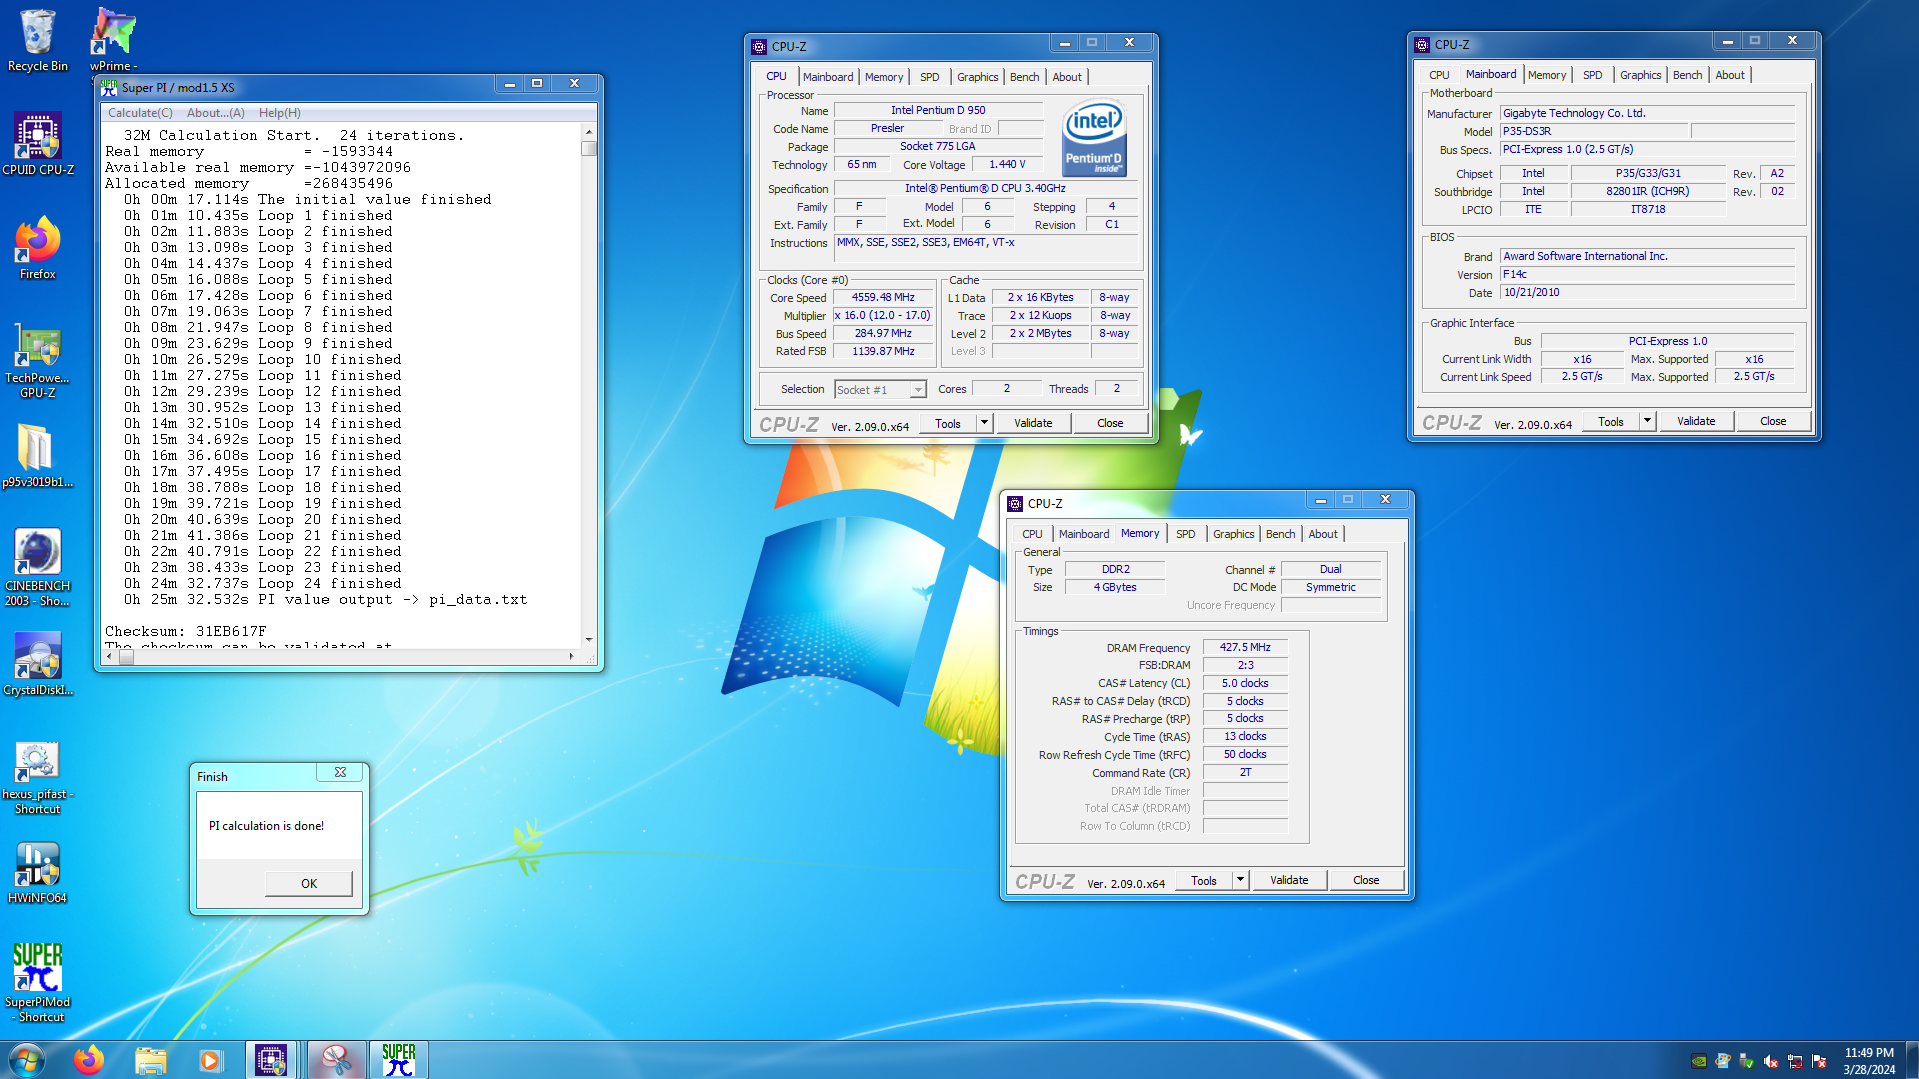Click the Core Speed 4559.48 MHz field
The image size is (1919, 1079).
[883, 297]
